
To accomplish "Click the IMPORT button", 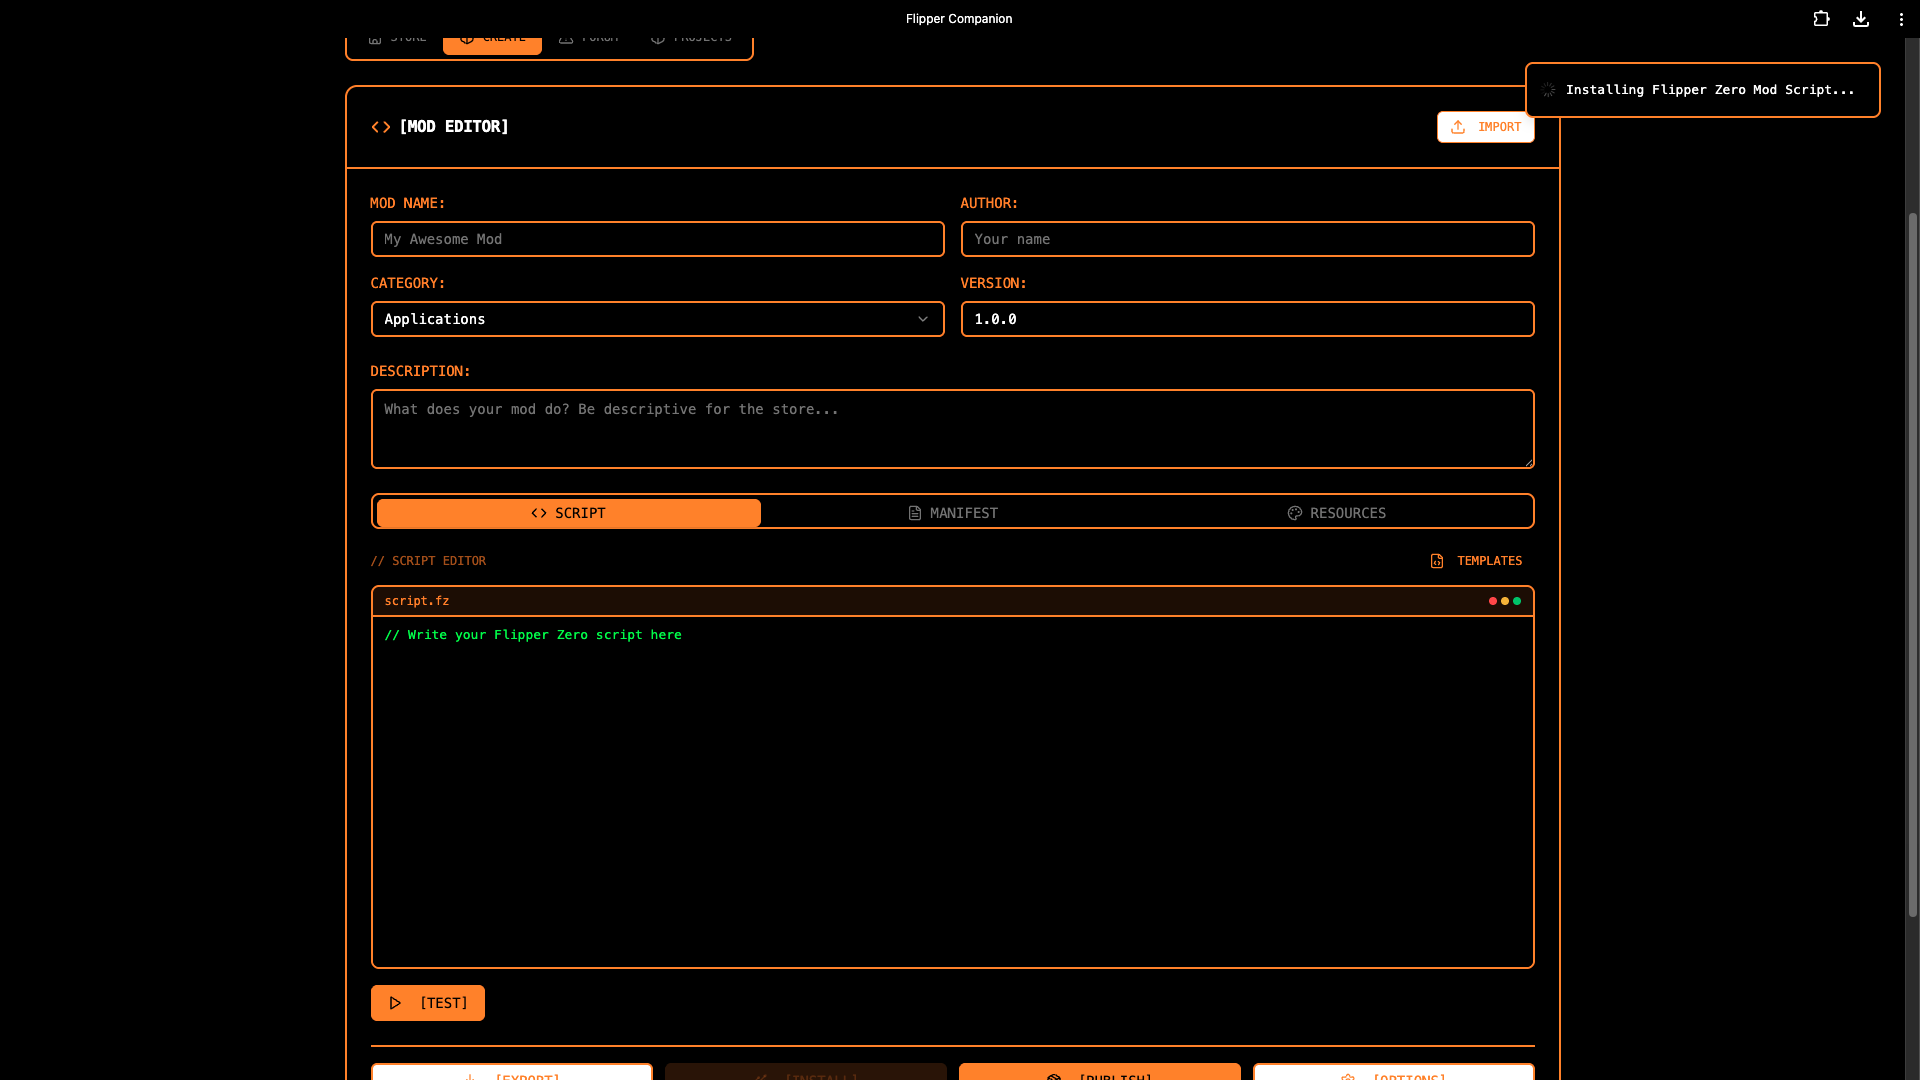I will (1485, 127).
